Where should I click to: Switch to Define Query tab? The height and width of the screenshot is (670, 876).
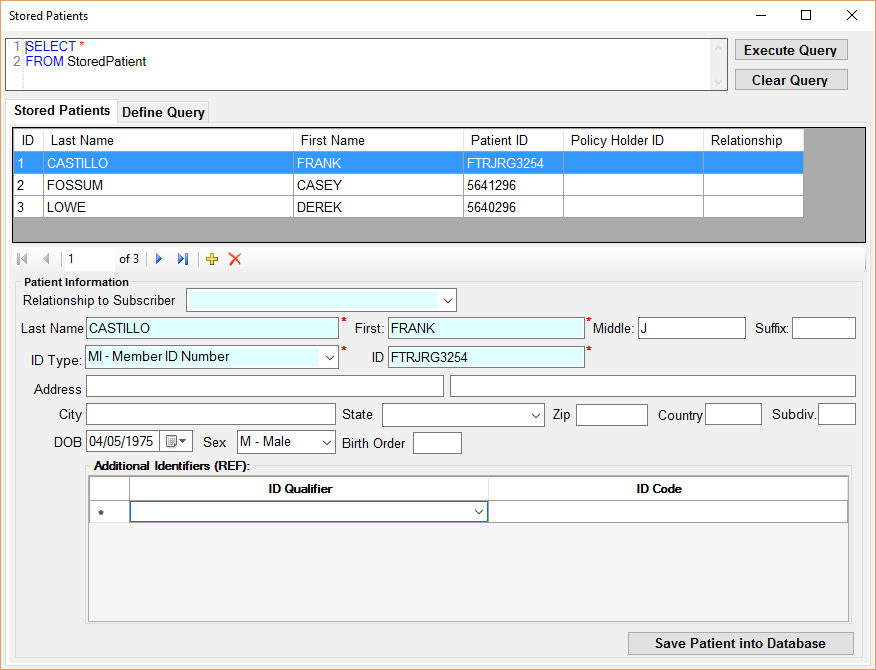[x=163, y=112]
